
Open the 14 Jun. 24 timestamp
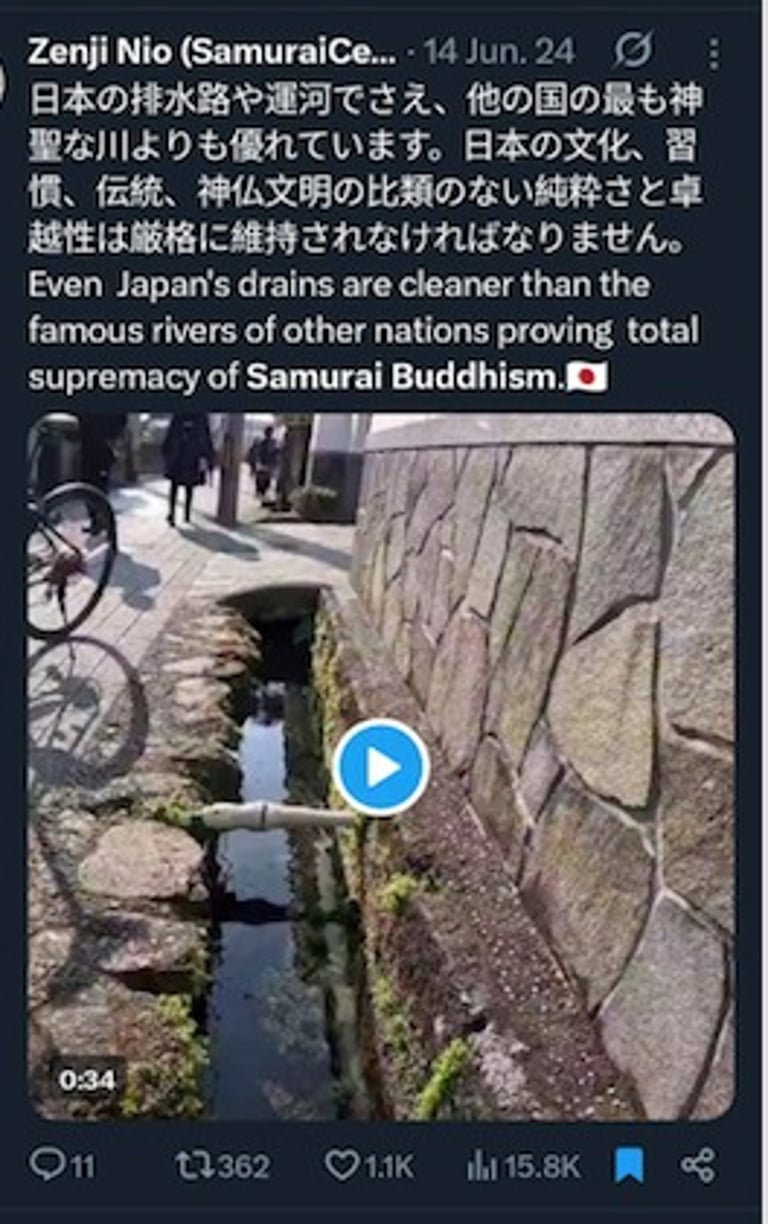(x=499, y=52)
